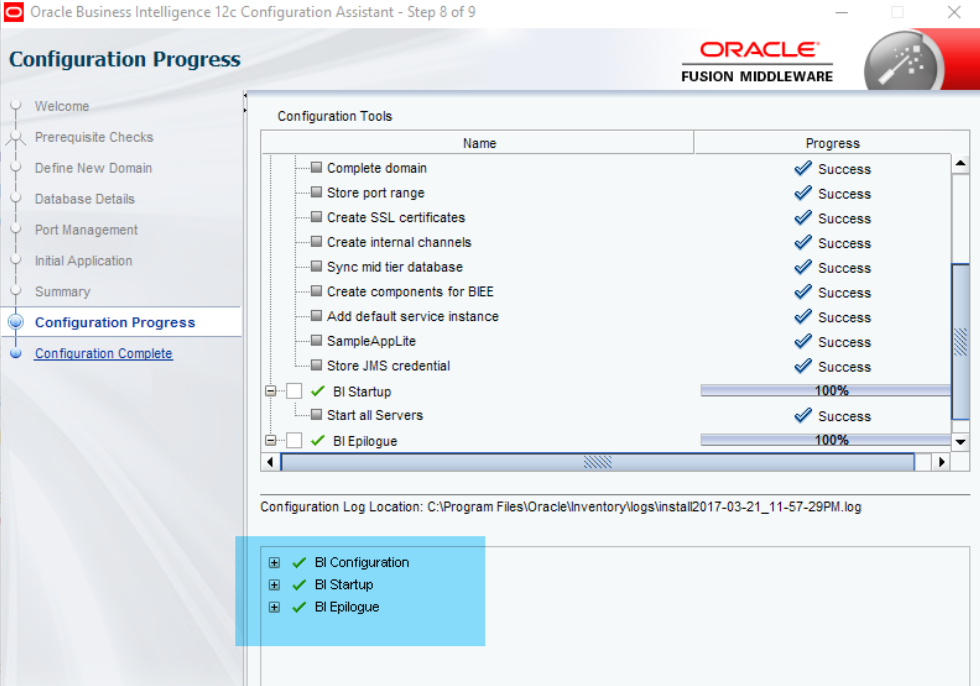The height and width of the screenshot is (686, 980).
Task: Select the Initial Application step
Action: (x=83, y=261)
